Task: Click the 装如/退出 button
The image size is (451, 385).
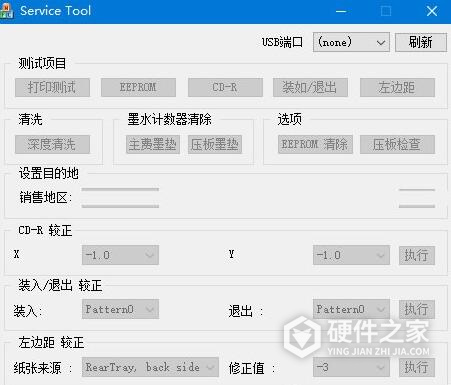Action: click(x=310, y=87)
